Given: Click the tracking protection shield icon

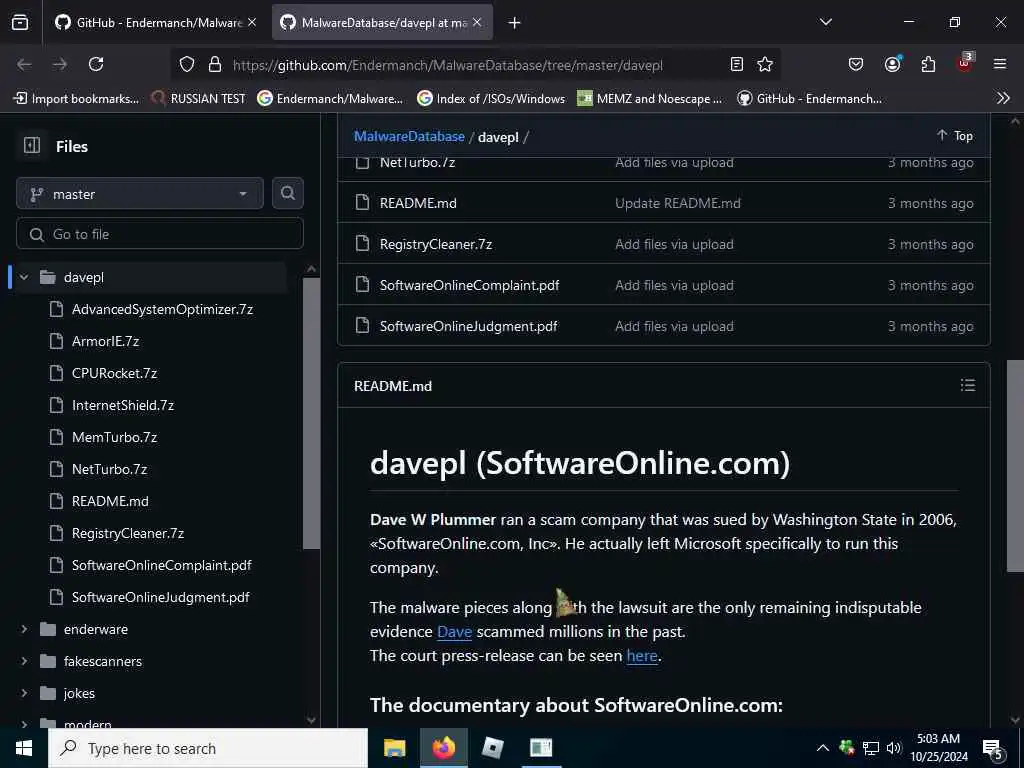Looking at the screenshot, I should (x=187, y=64).
